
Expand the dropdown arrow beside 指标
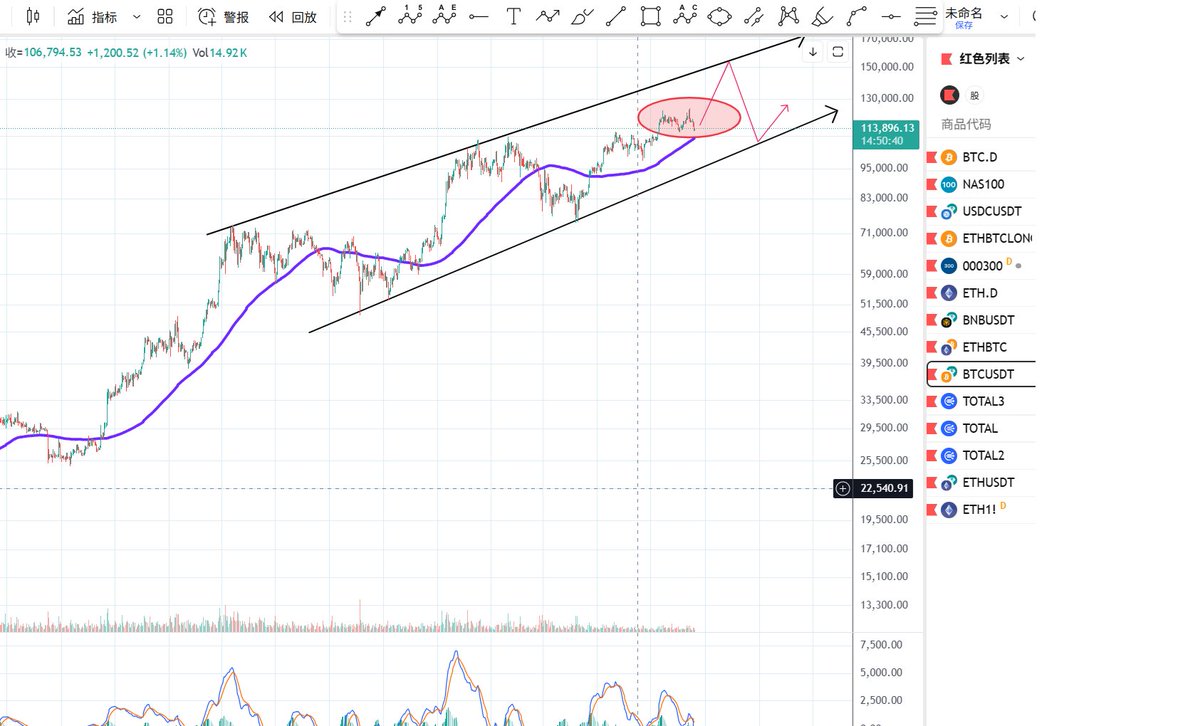137,17
